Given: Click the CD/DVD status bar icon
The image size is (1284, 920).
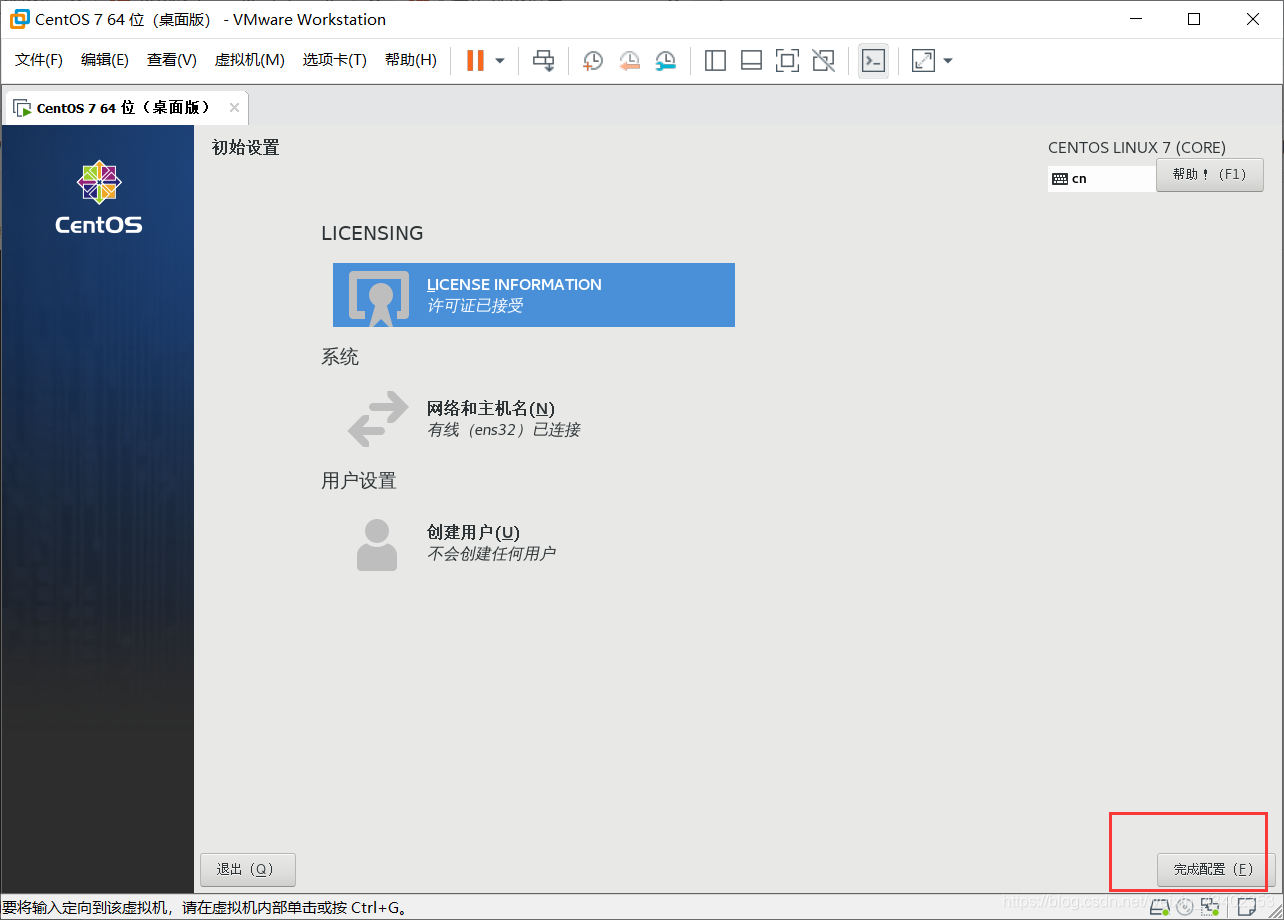Looking at the screenshot, I should click(1185, 907).
